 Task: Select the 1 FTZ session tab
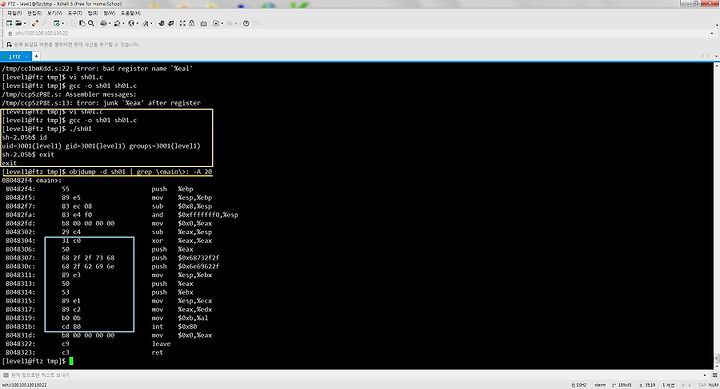15,56
